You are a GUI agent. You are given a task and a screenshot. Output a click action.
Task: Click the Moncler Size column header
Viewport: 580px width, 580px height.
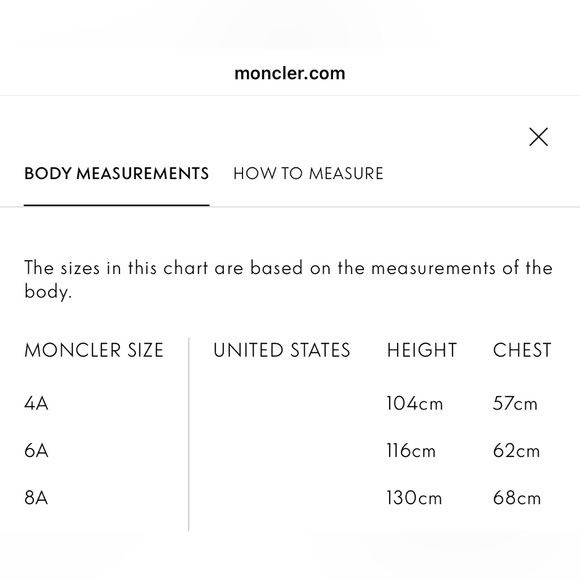[x=94, y=350]
